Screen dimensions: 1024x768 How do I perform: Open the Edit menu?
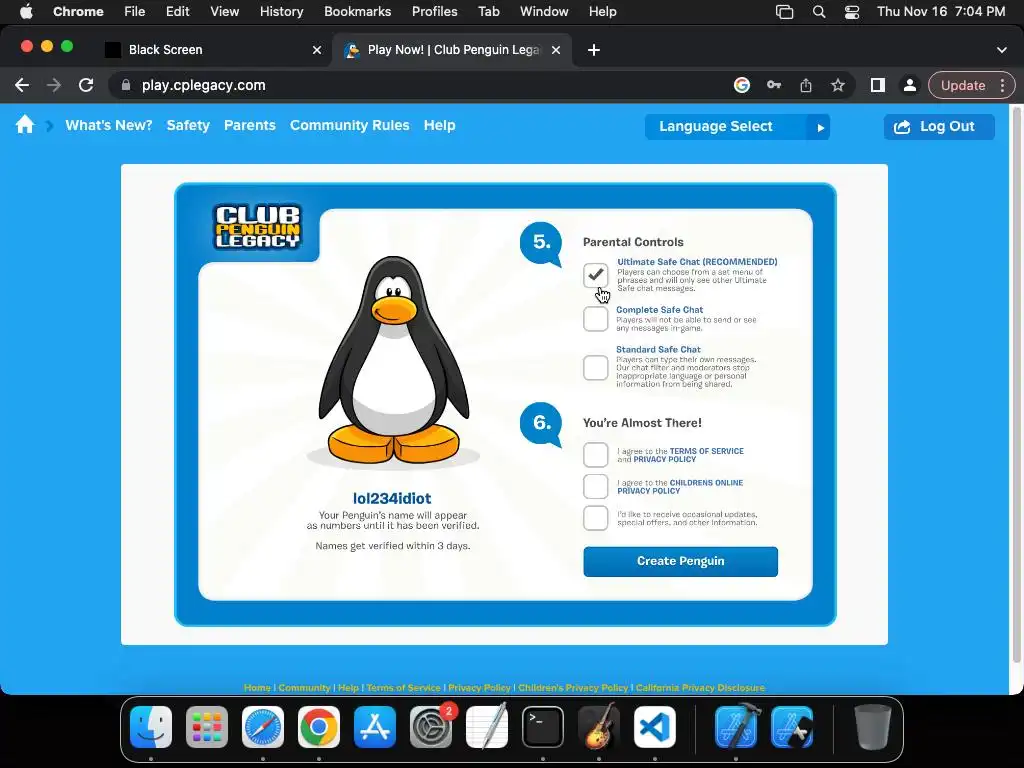pos(178,12)
